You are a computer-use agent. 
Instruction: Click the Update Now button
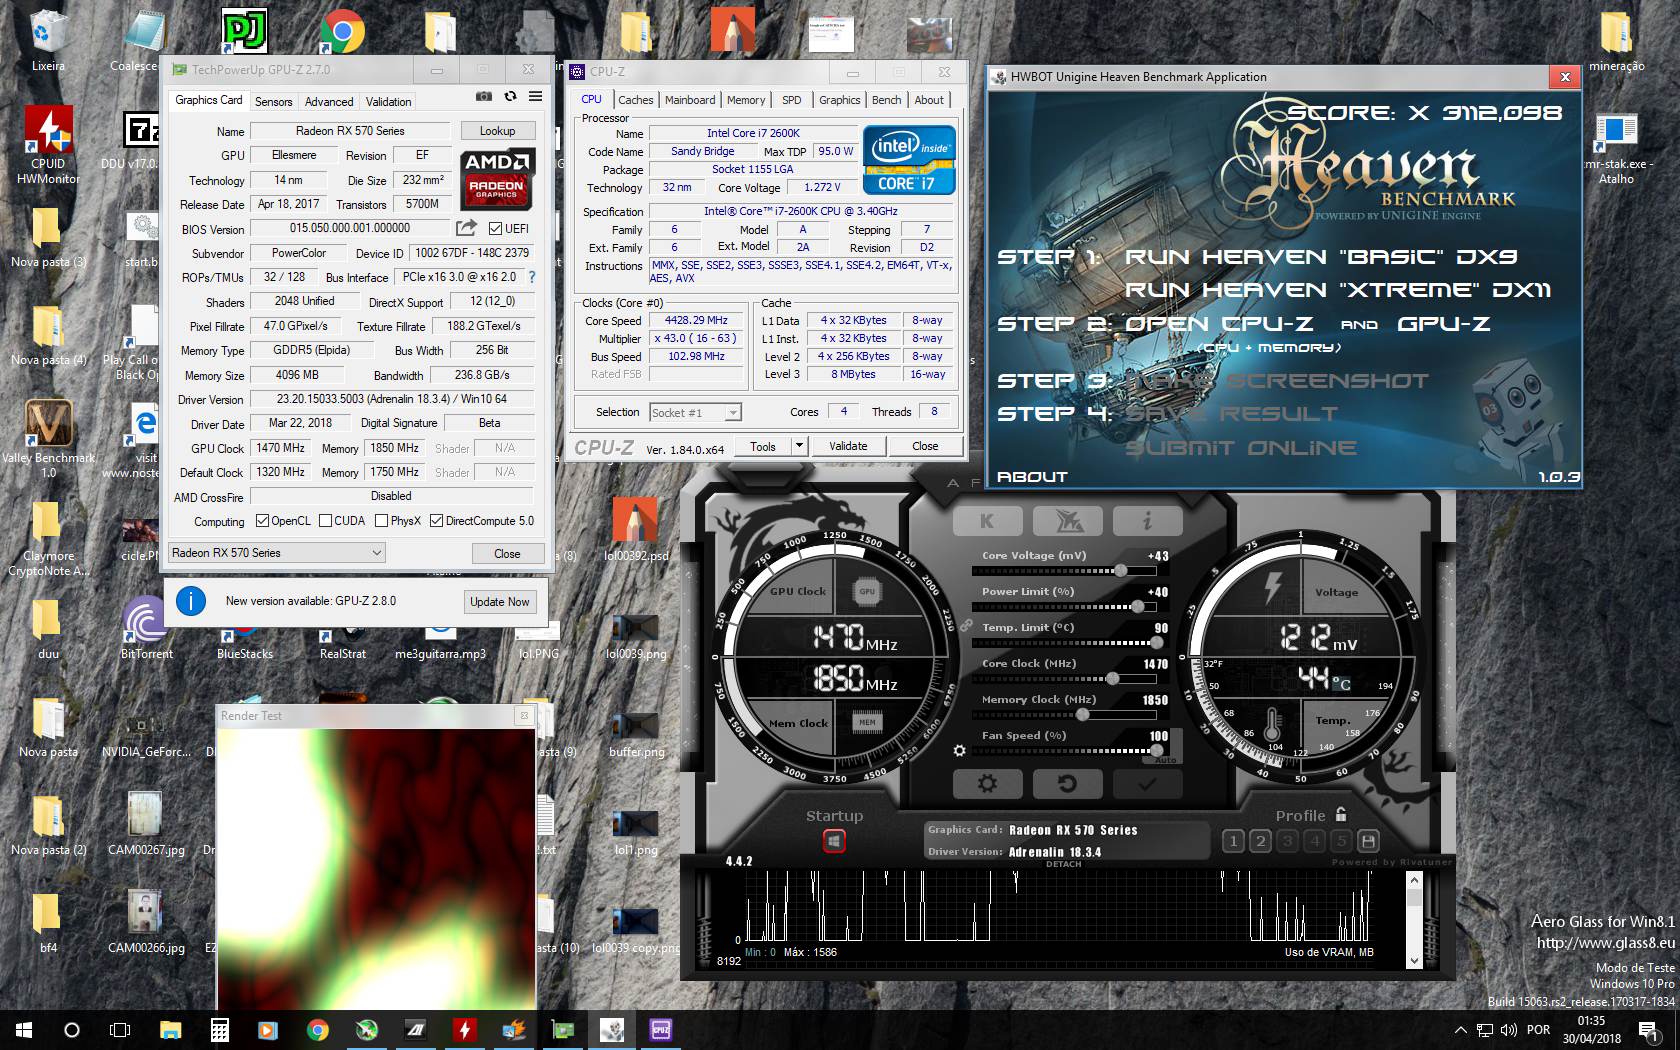500,601
